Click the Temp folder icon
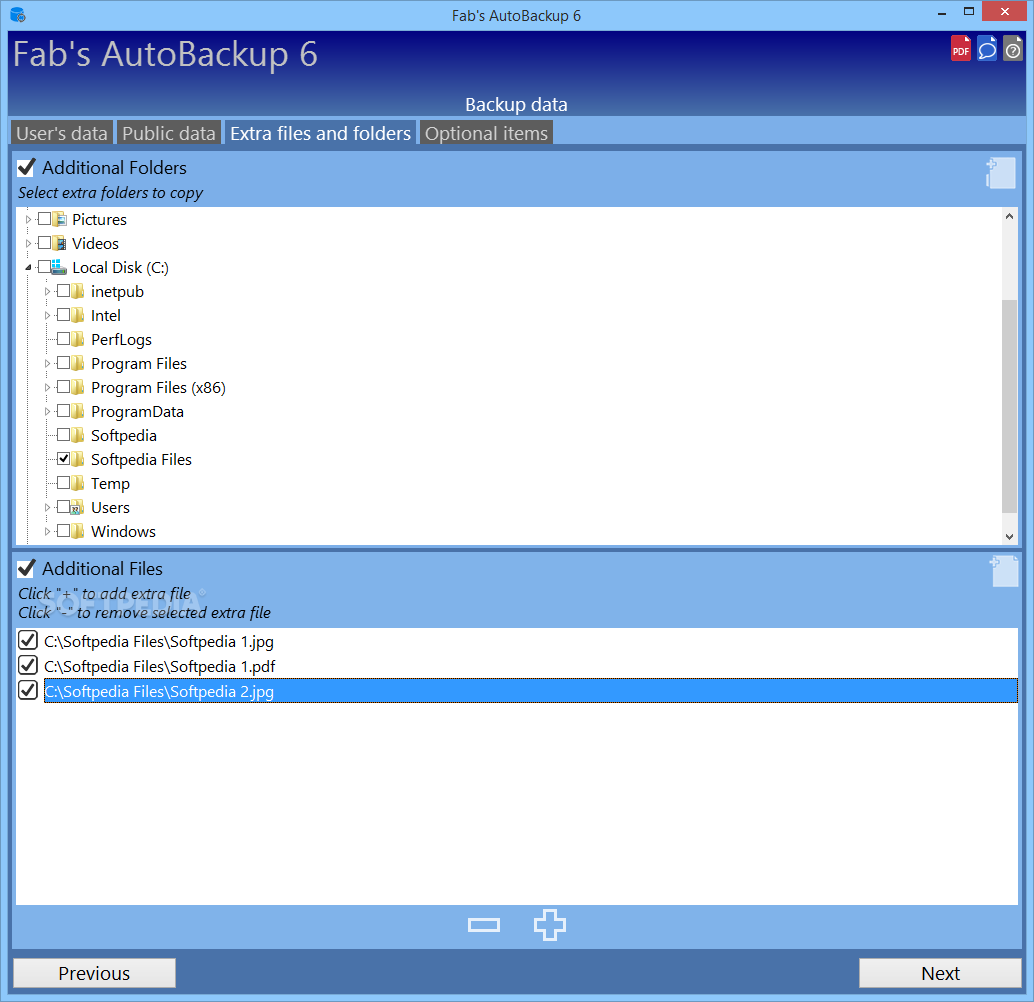1034x1002 pixels. (77, 483)
